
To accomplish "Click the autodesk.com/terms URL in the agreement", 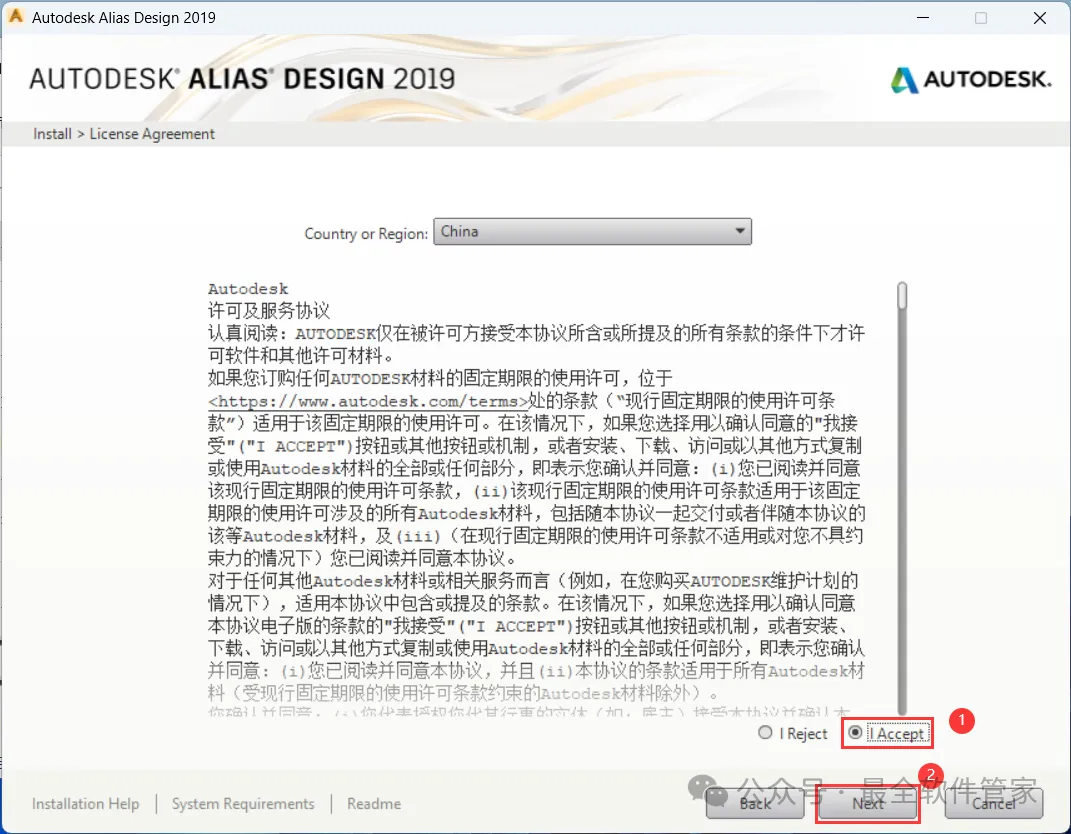I will pos(368,401).
